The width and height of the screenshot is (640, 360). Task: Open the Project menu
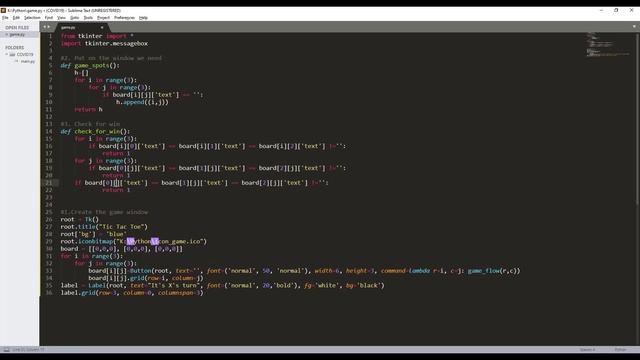click(103, 18)
